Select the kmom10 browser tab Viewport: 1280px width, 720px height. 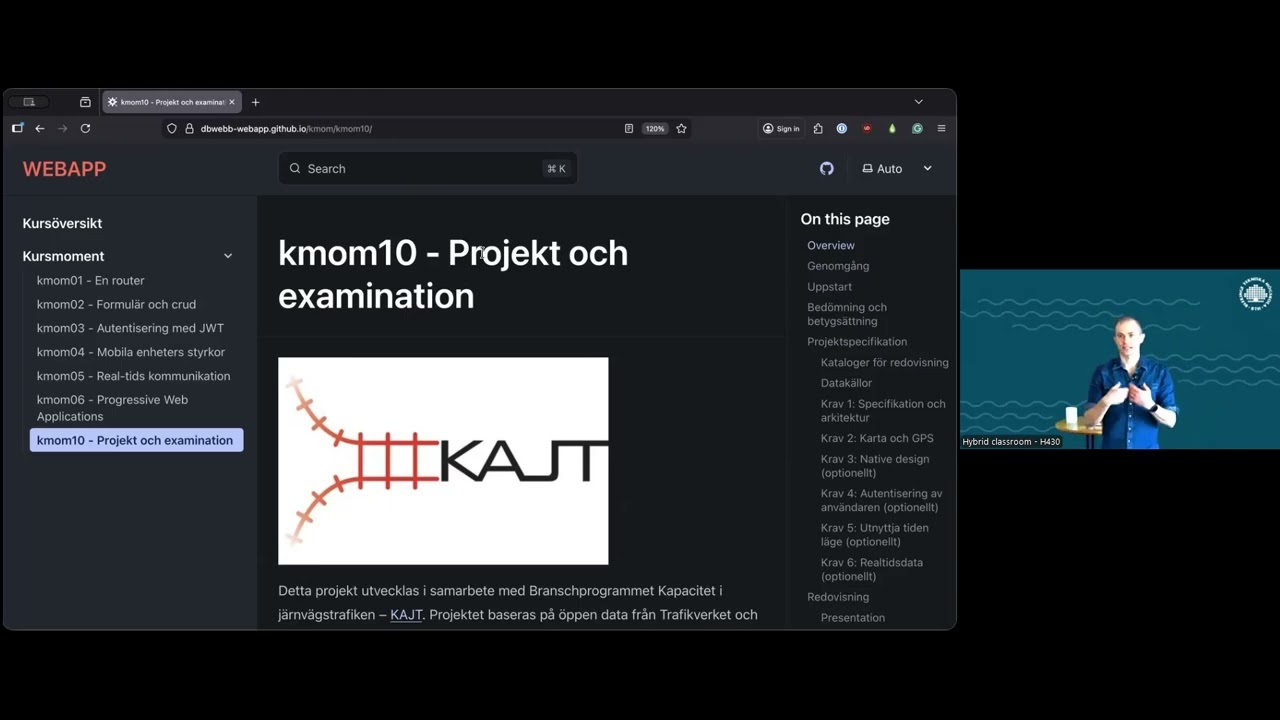171,102
